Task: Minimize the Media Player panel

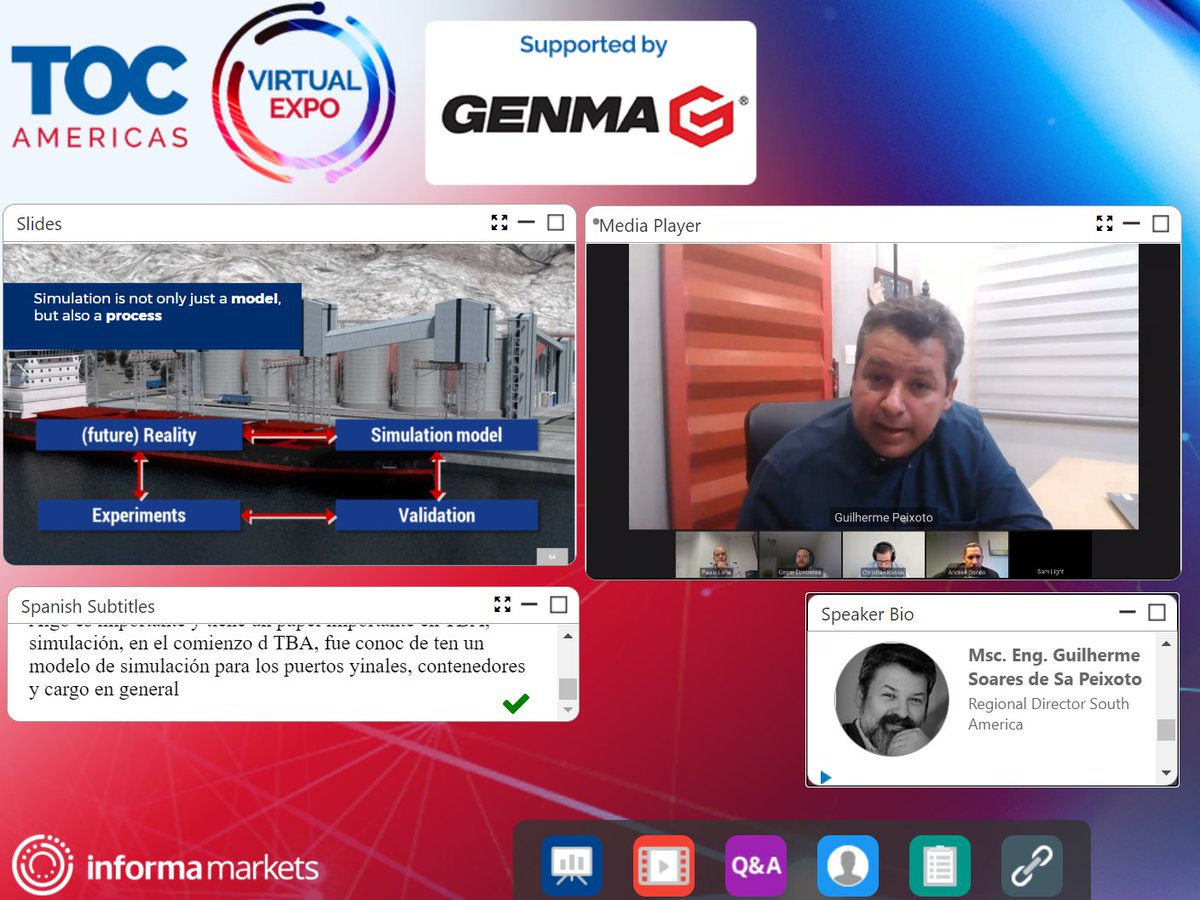Action: [x=1131, y=224]
